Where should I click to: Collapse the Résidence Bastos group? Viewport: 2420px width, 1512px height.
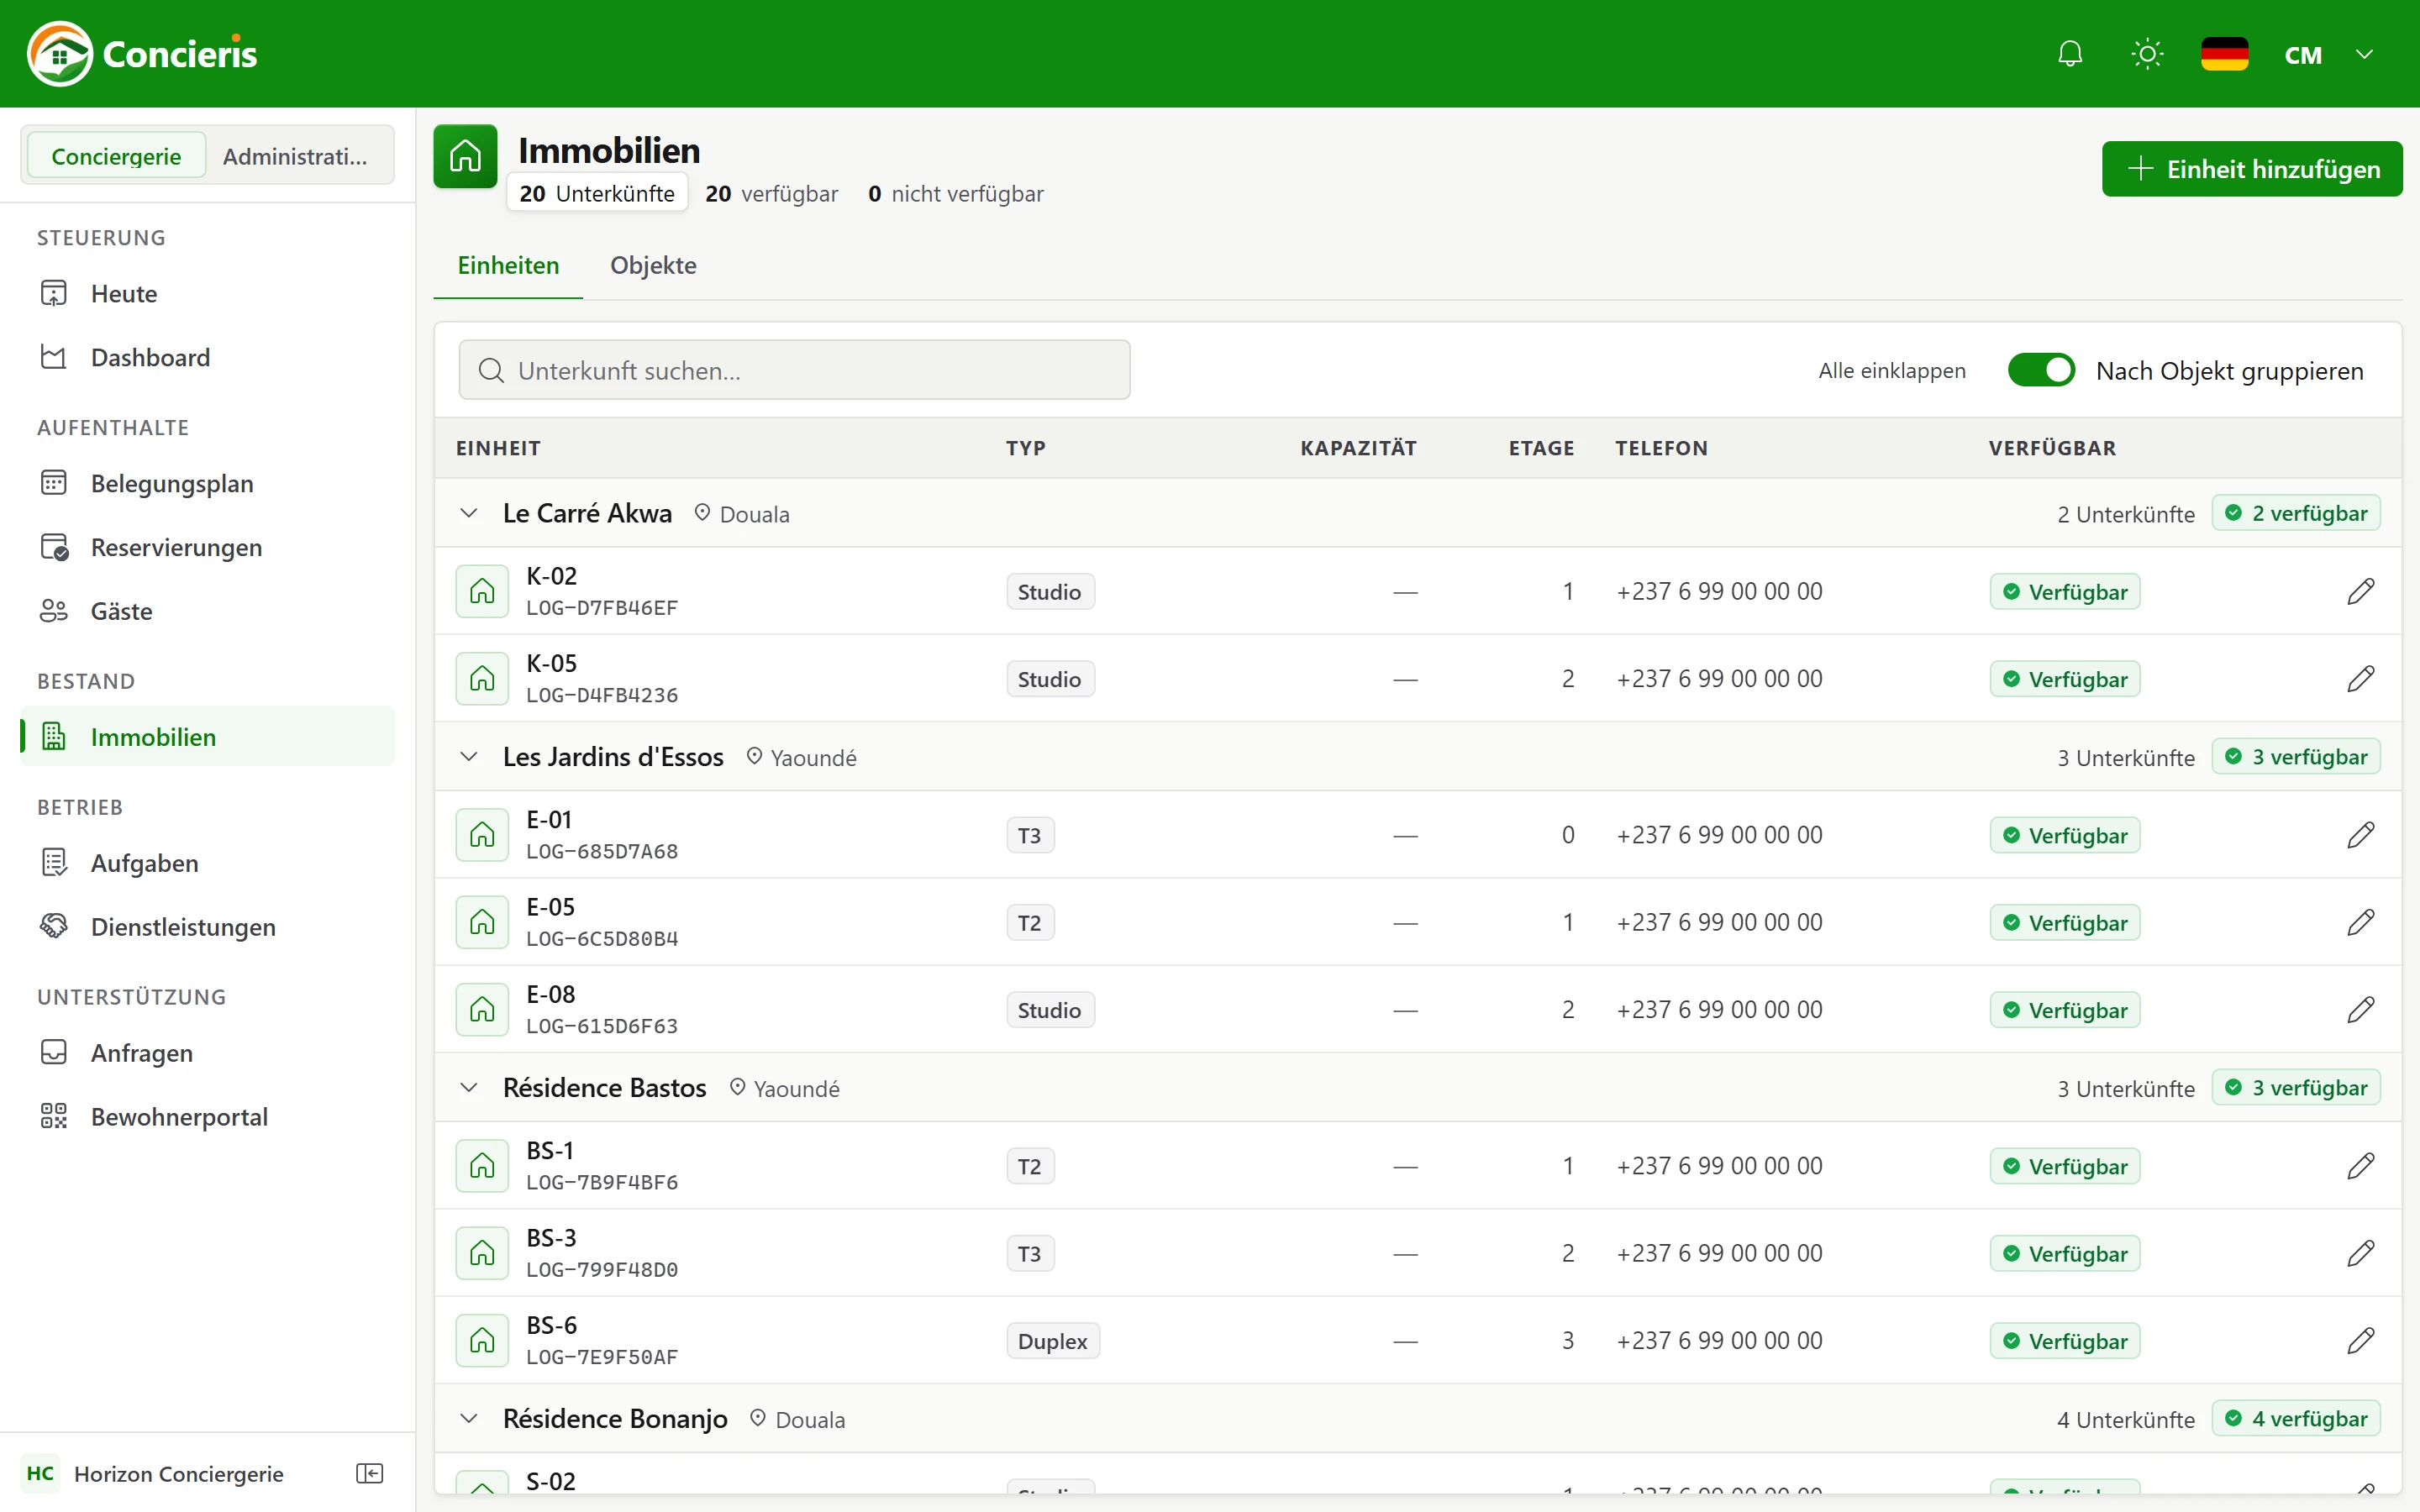468,1087
